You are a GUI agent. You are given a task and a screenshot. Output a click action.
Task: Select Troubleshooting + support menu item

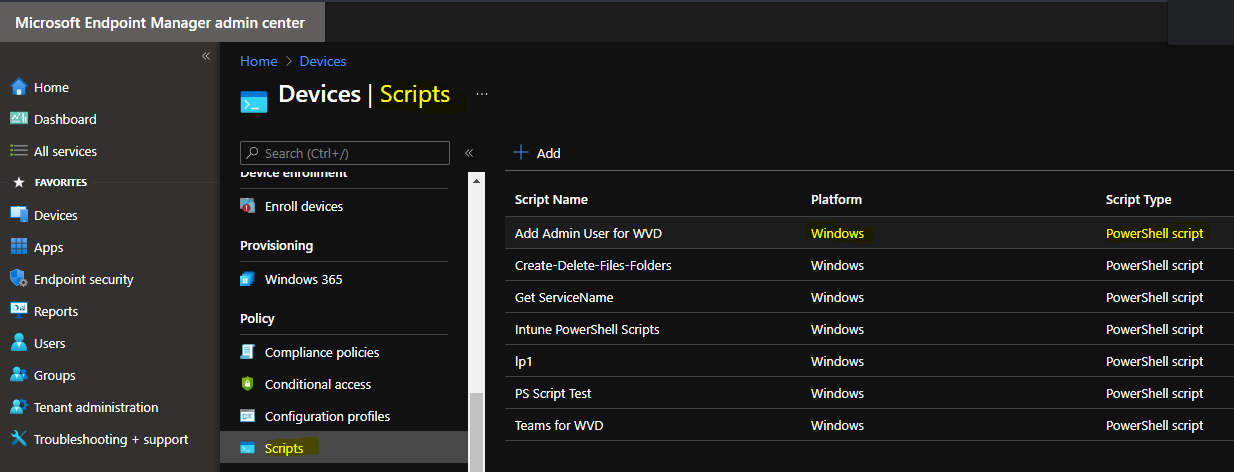tap(111, 439)
